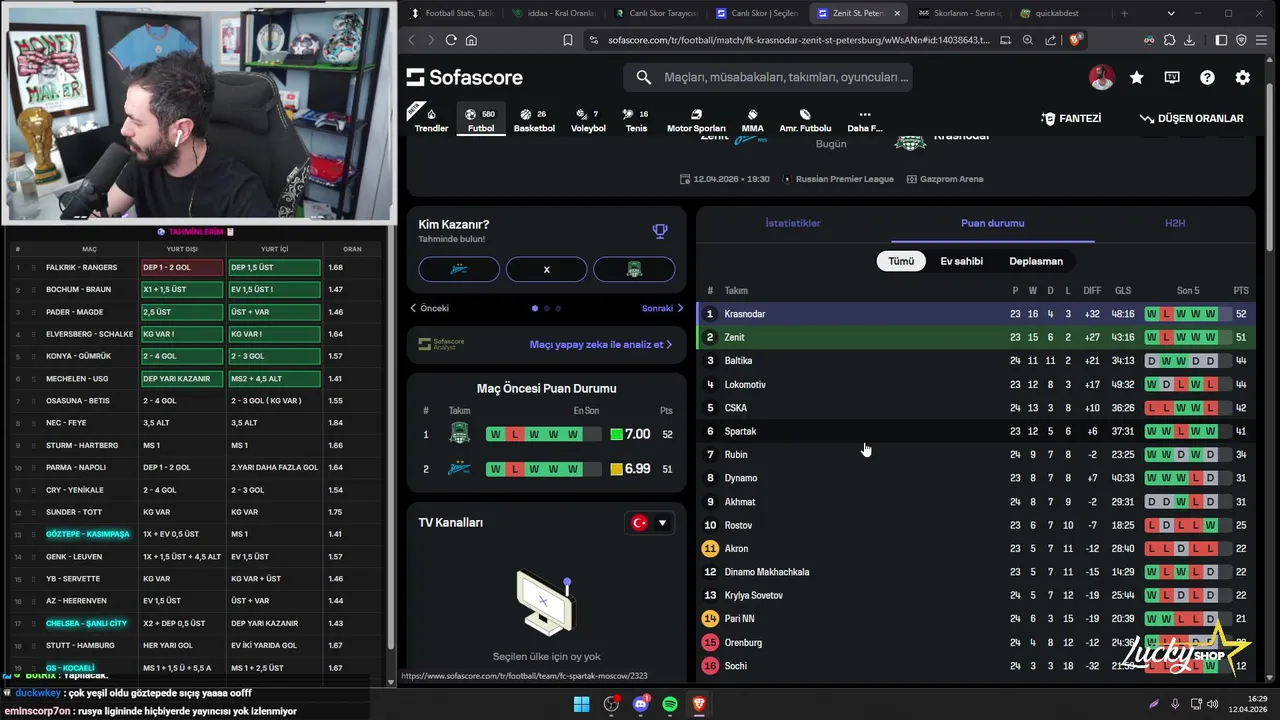
Task: Open Spartak team row in standings
Action: (x=975, y=431)
